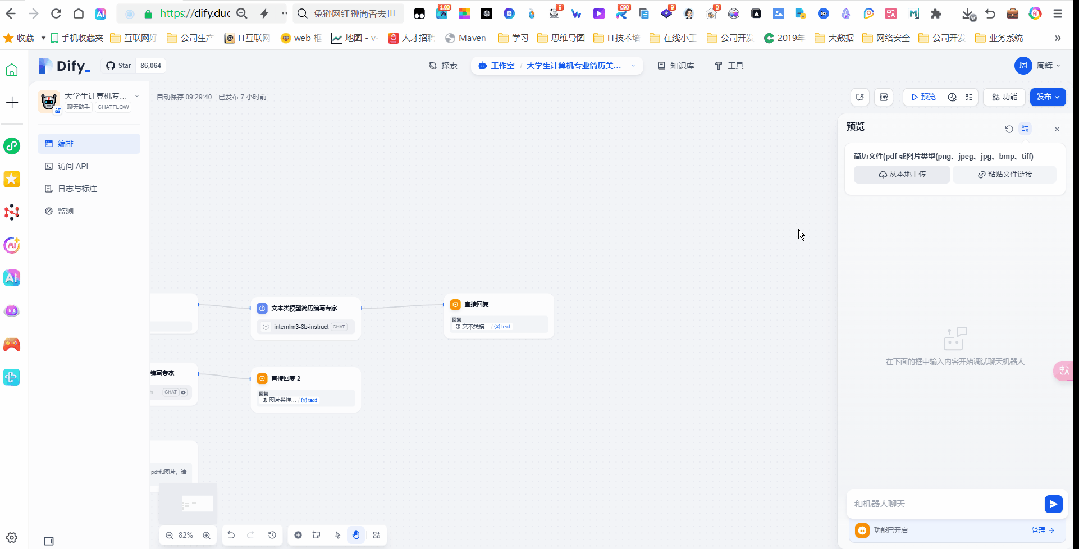
Task: Open the Tools tab in top navigation
Action: point(729,65)
